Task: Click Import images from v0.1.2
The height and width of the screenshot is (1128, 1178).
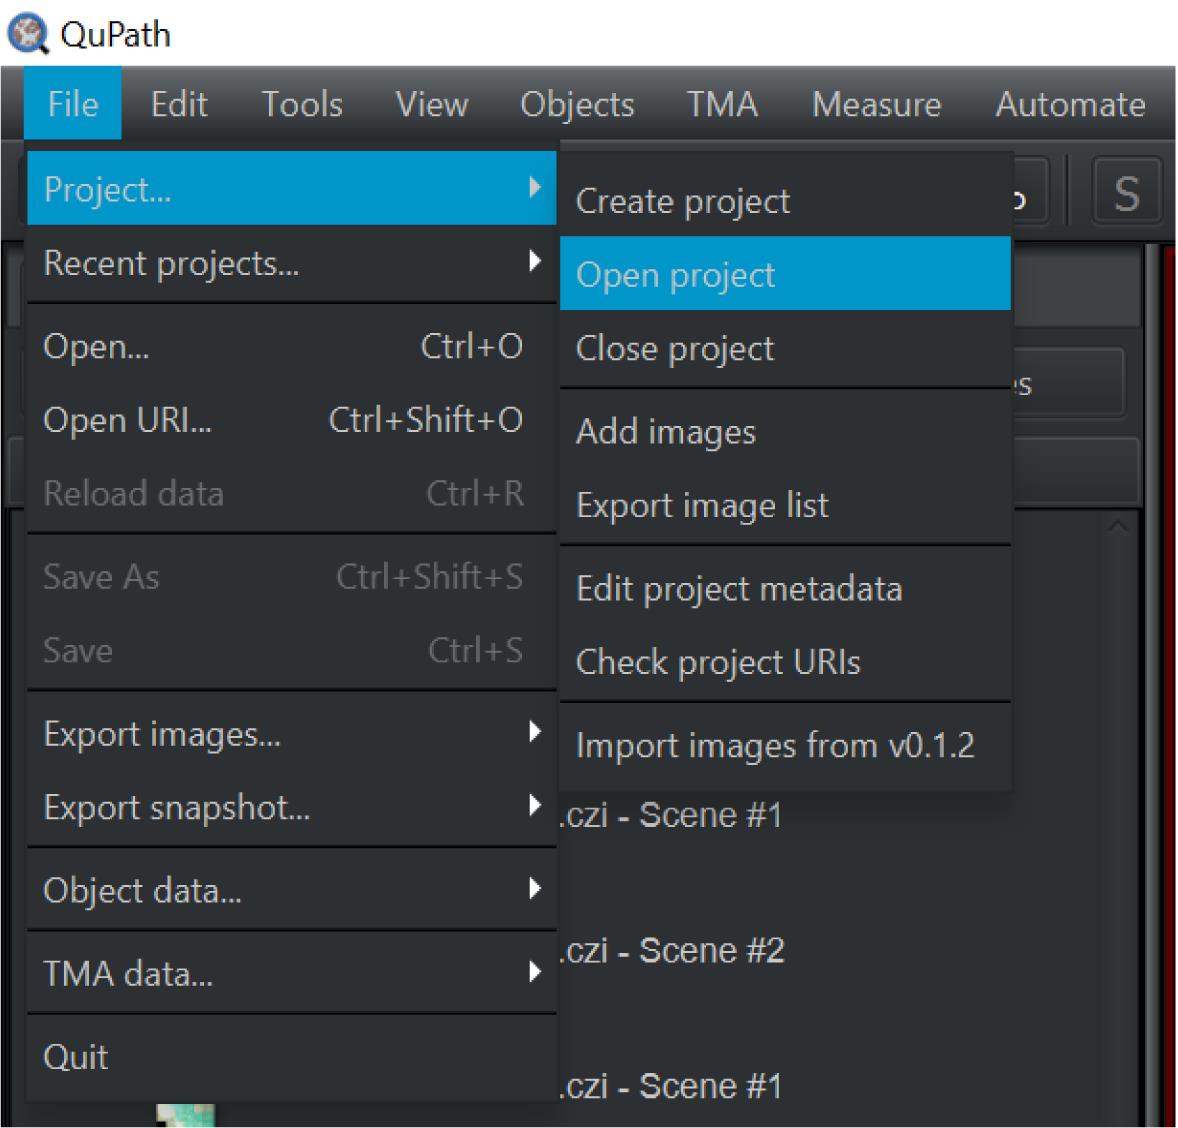Action: [775, 745]
